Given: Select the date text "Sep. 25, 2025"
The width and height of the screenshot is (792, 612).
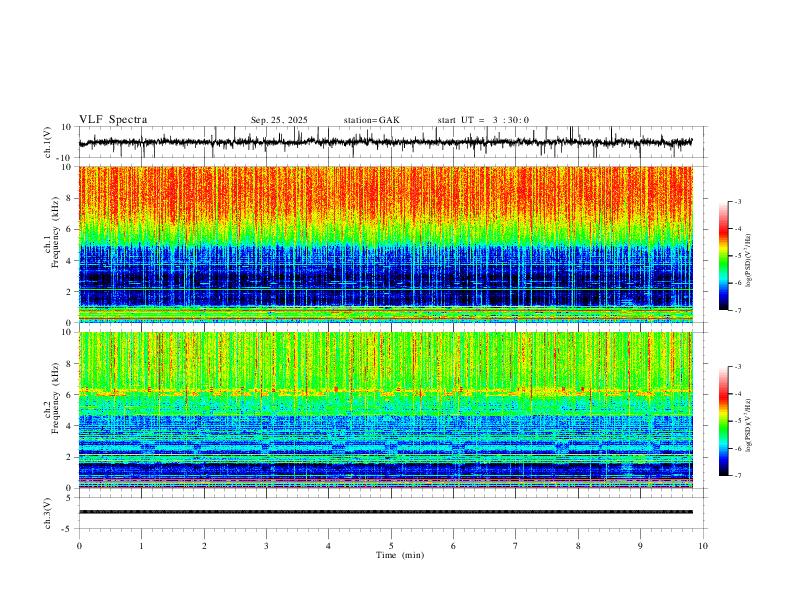Looking at the screenshot, I should click(x=279, y=120).
